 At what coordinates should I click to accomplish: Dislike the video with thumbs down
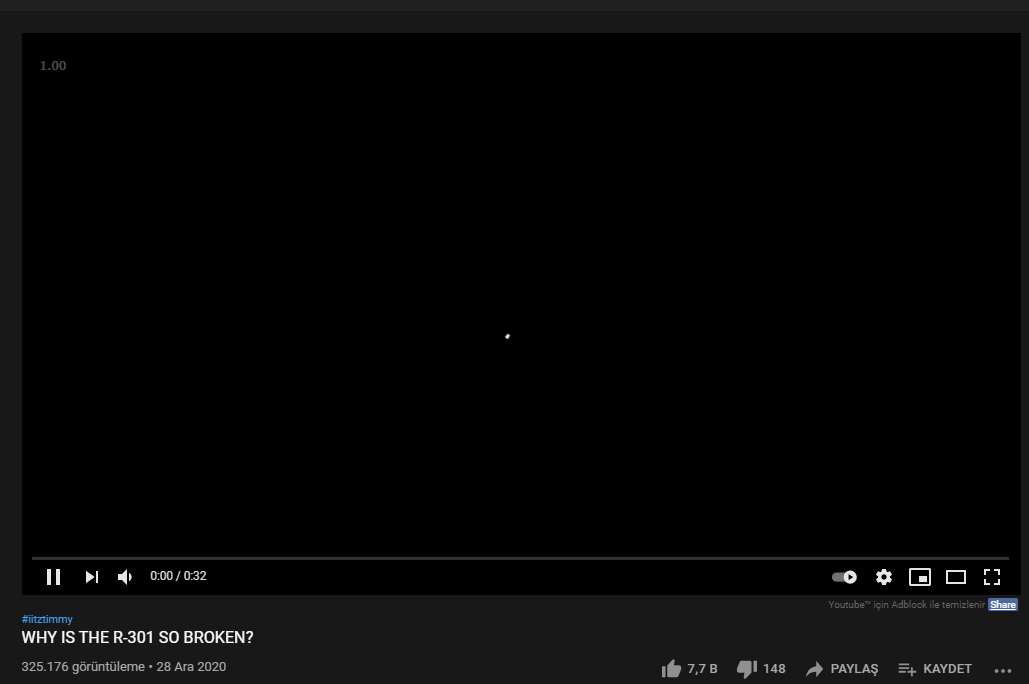point(747,668)
